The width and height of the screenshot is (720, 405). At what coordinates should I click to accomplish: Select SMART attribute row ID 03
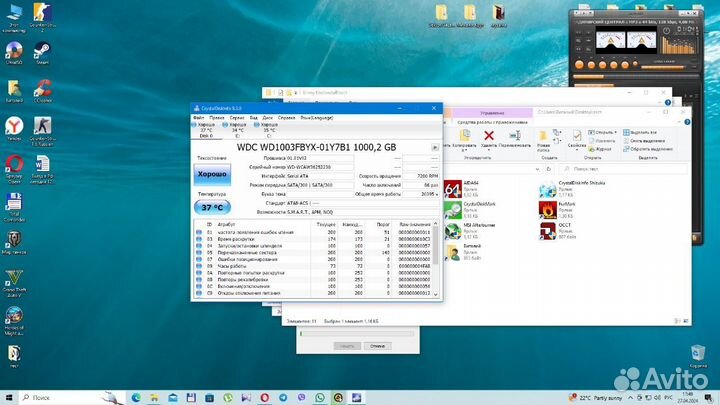(314, 239)
